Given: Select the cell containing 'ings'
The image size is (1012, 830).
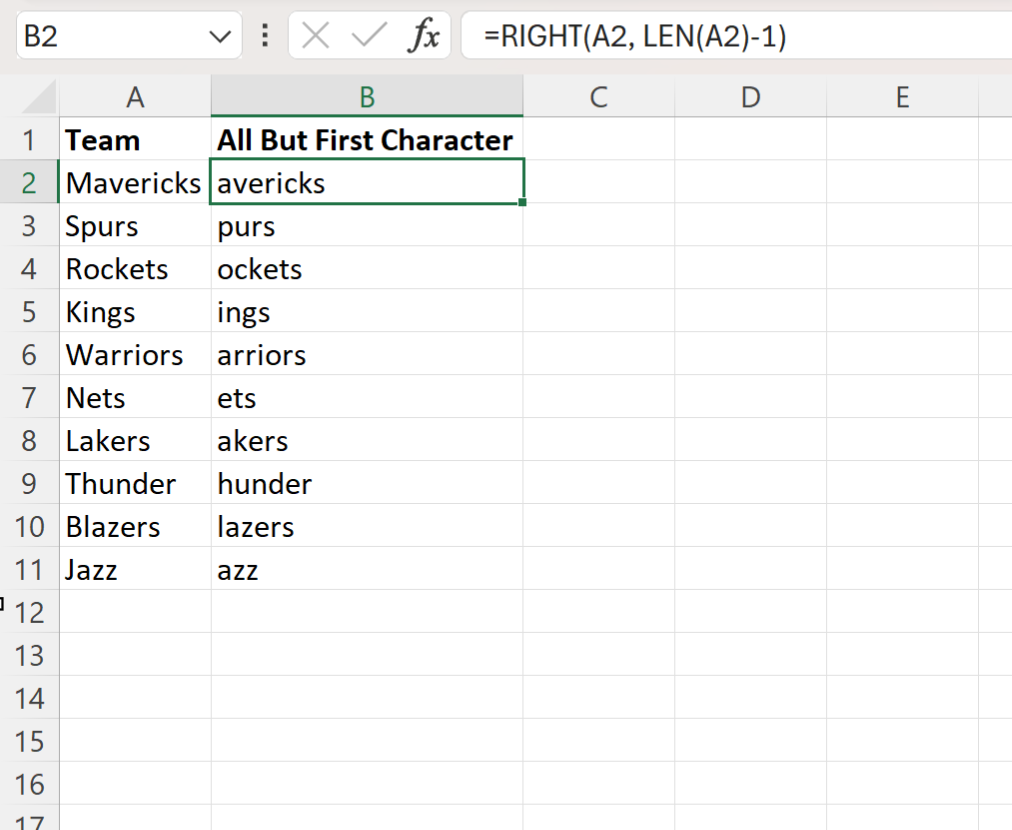Looking at the screenshot, I should tap(367, 312).
